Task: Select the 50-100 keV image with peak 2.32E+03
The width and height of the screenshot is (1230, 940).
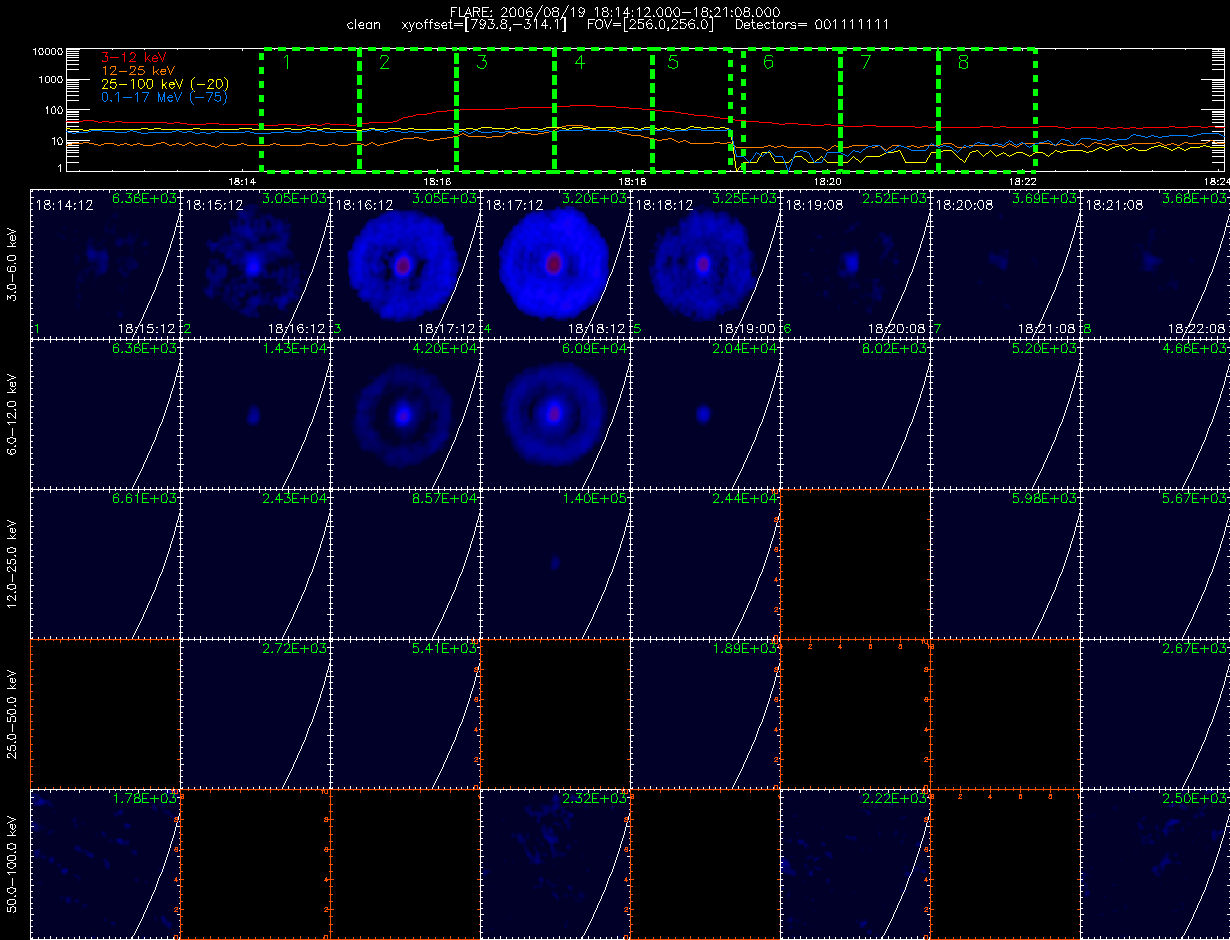Action: 555,863
